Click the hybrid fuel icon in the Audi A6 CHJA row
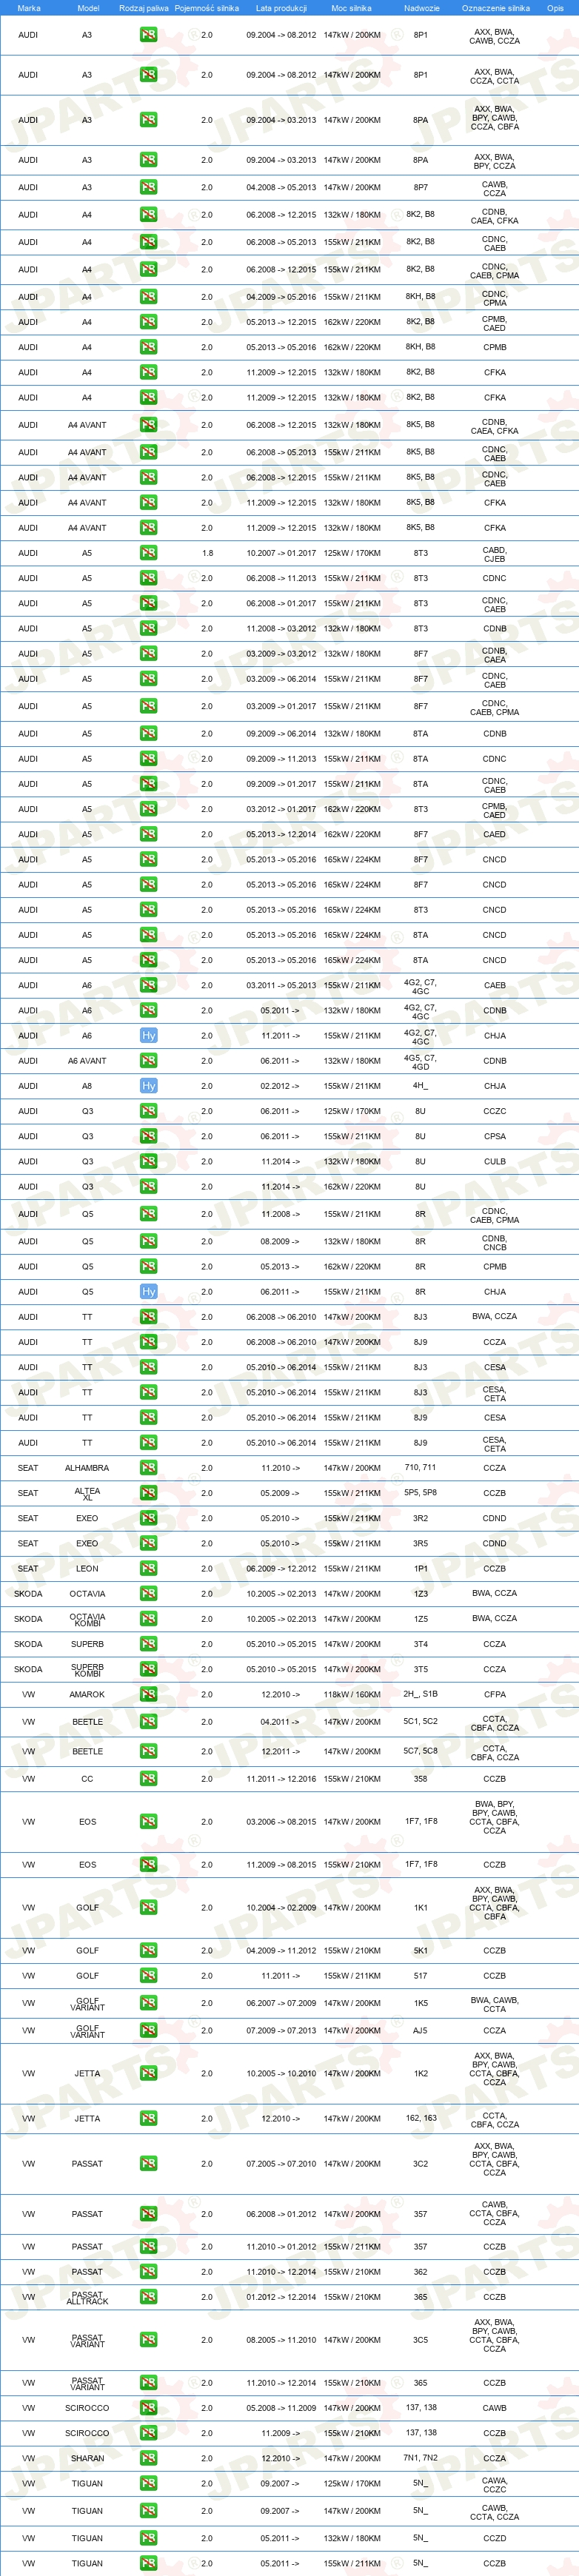 pyautogui.click(x=148, y=1036)
